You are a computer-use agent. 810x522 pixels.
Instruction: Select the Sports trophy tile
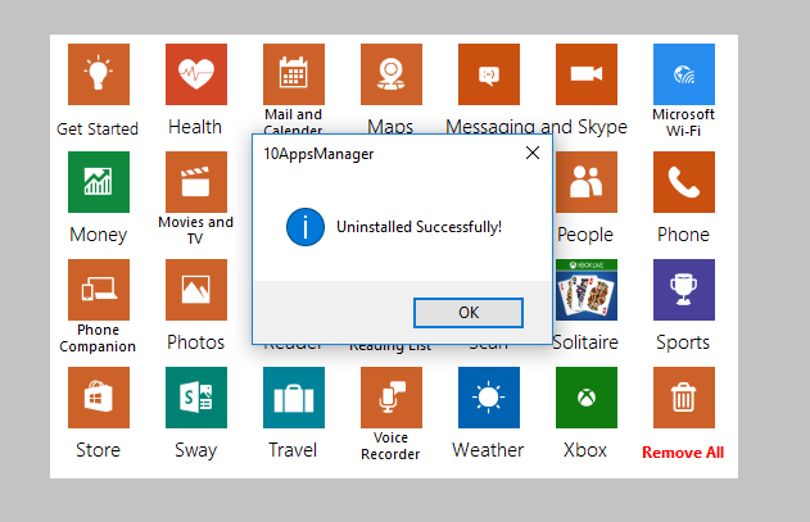point(684,289)
